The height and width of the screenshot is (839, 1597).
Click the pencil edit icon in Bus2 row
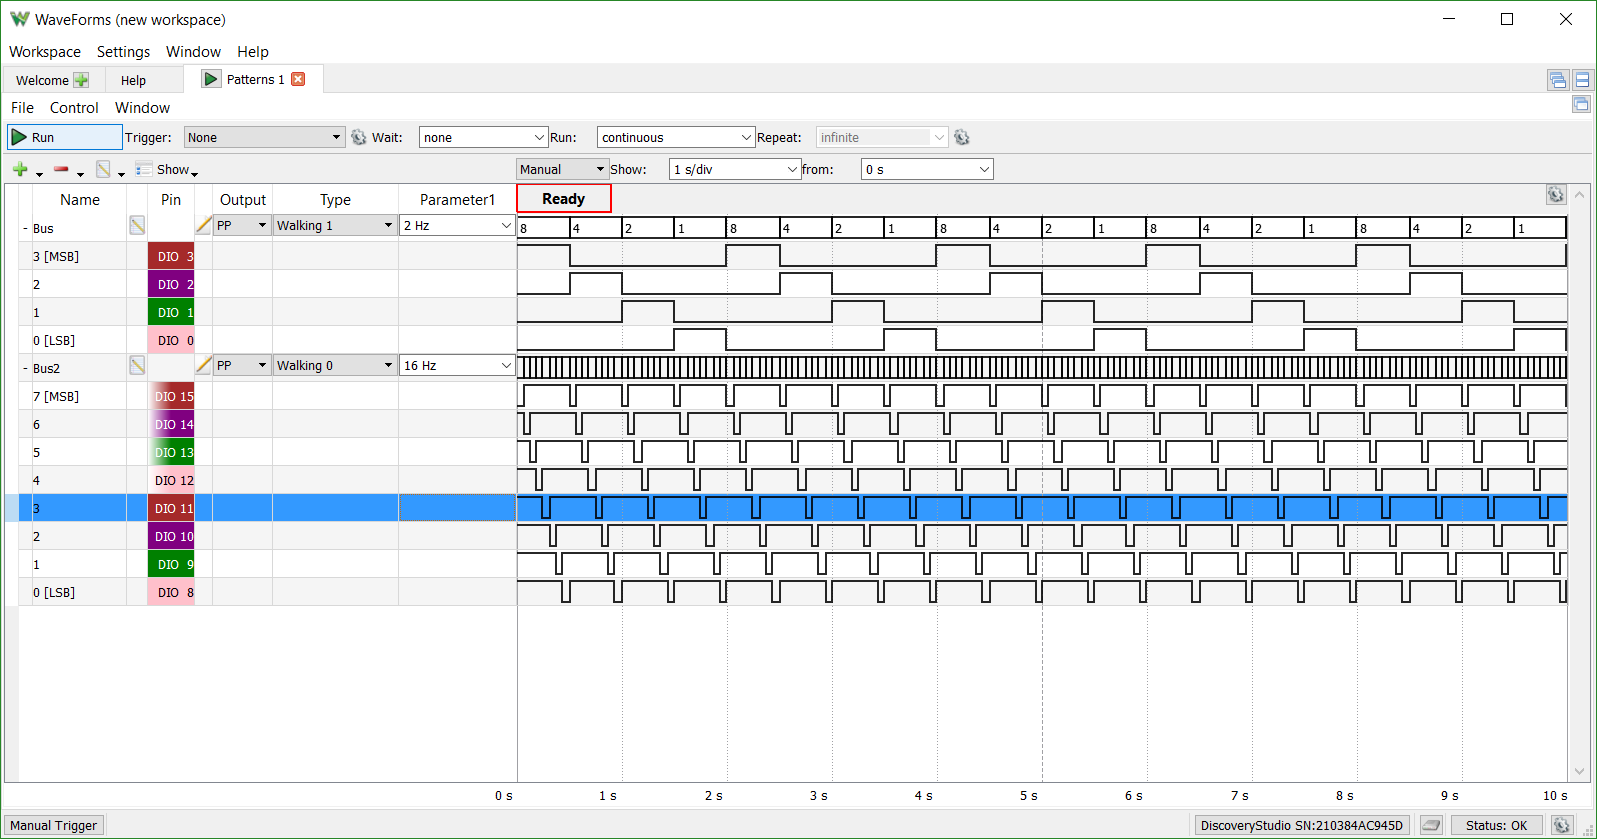click(x=204, y=365)
